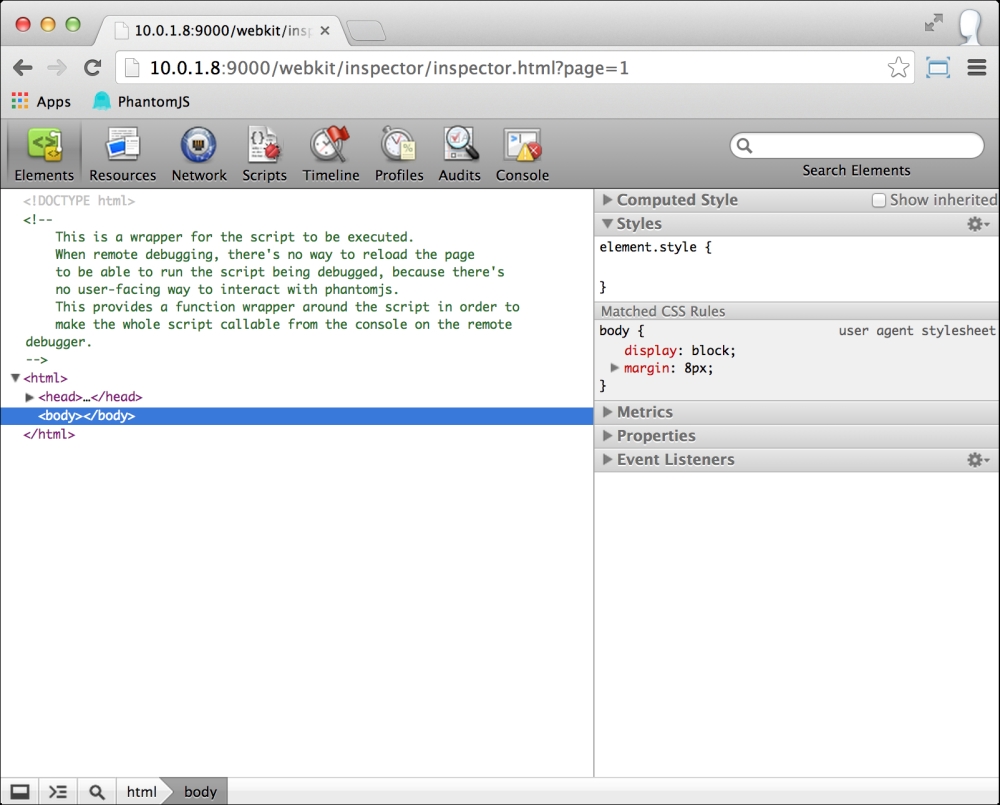Click the comment line mentioning phantomjs
Image resolution: width=1000 pixels, height=805 pixels.
(x=226, y=290)
